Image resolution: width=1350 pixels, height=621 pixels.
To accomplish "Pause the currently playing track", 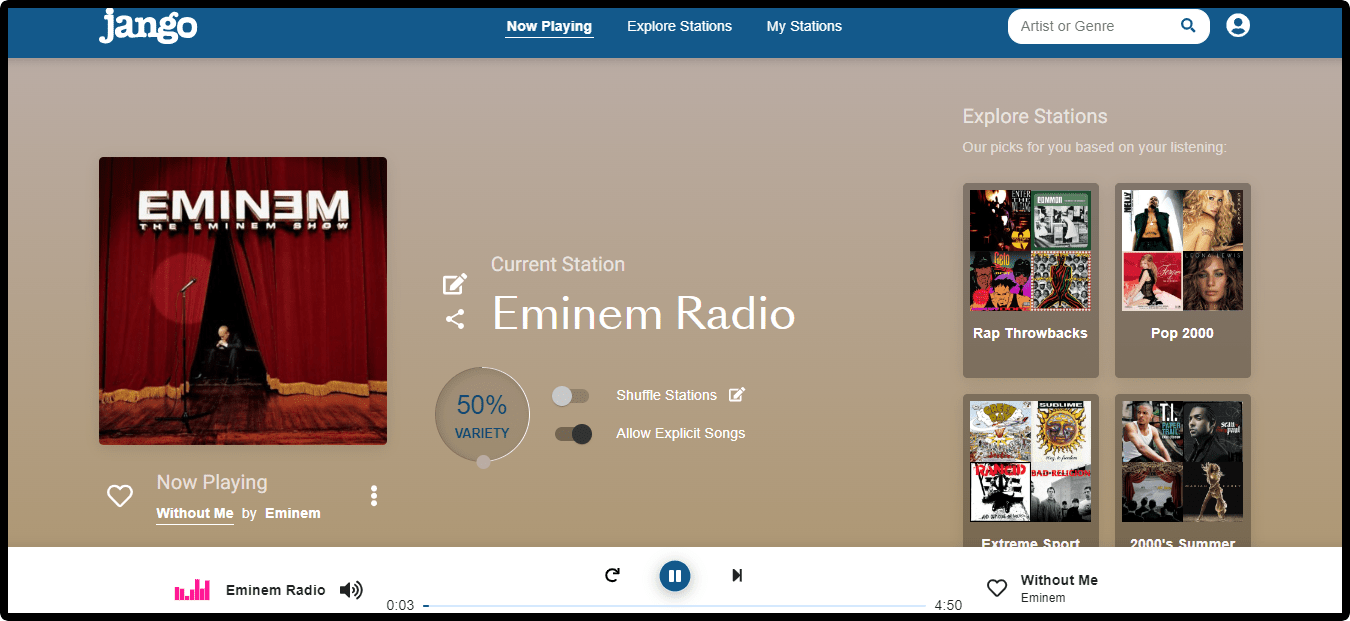I will [x=675, y=576].
